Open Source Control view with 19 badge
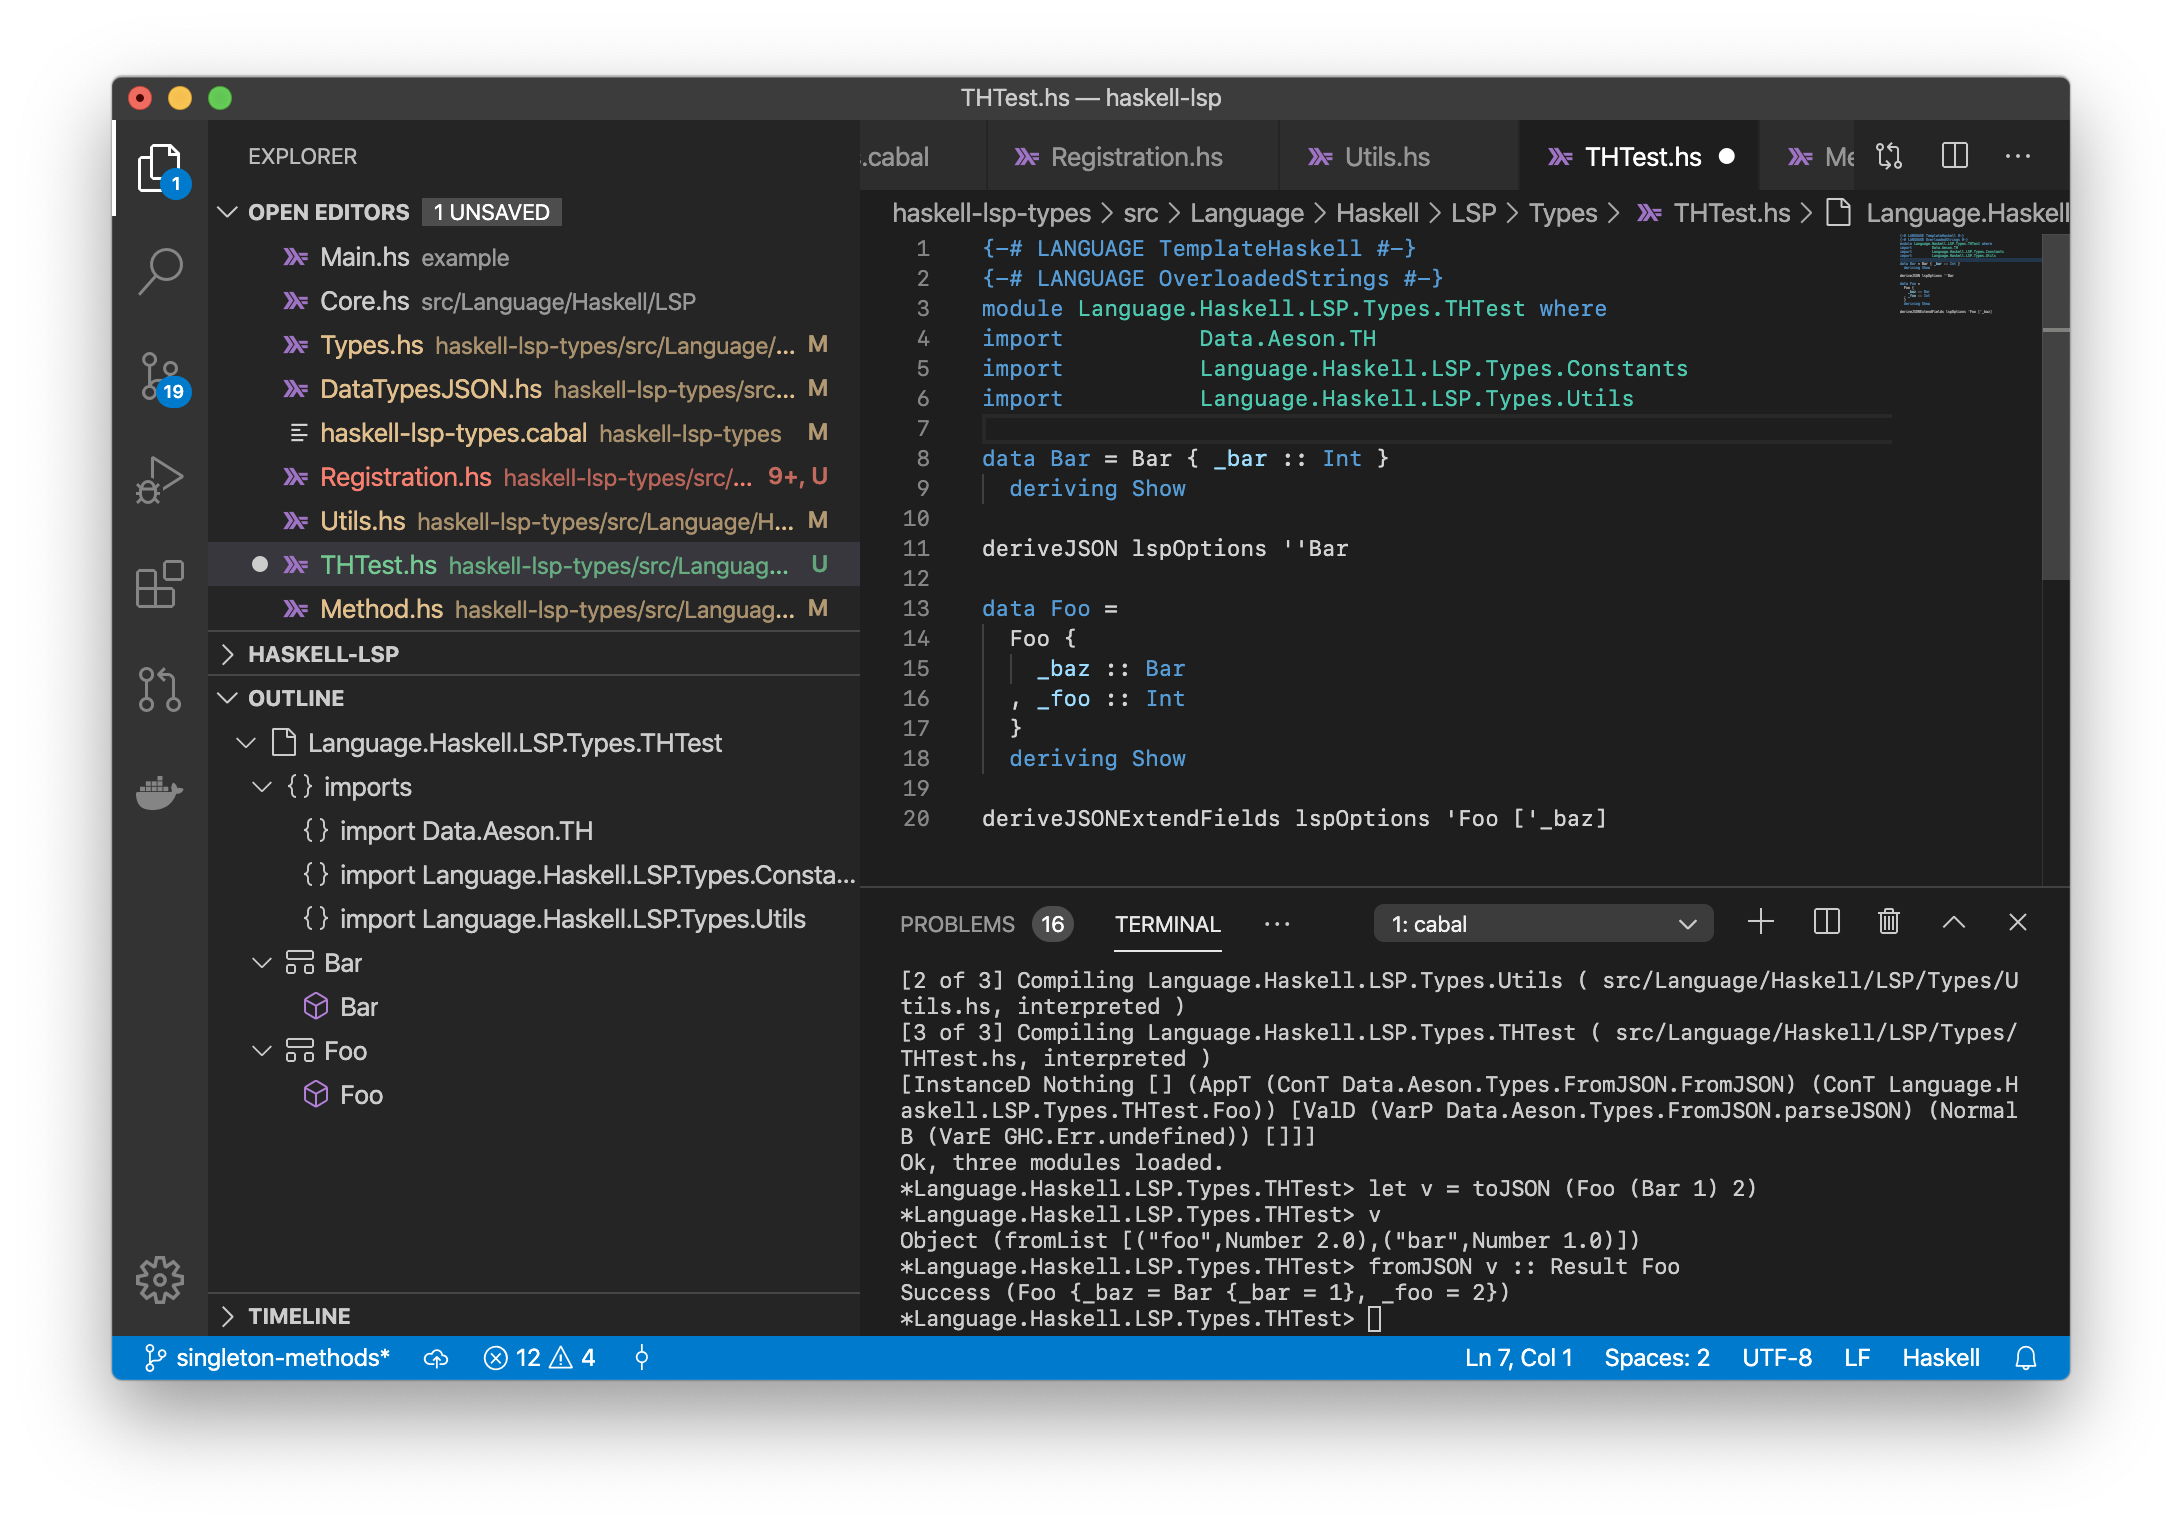The height and width of the screenshot is (1528, 2182). pos(160,377)
